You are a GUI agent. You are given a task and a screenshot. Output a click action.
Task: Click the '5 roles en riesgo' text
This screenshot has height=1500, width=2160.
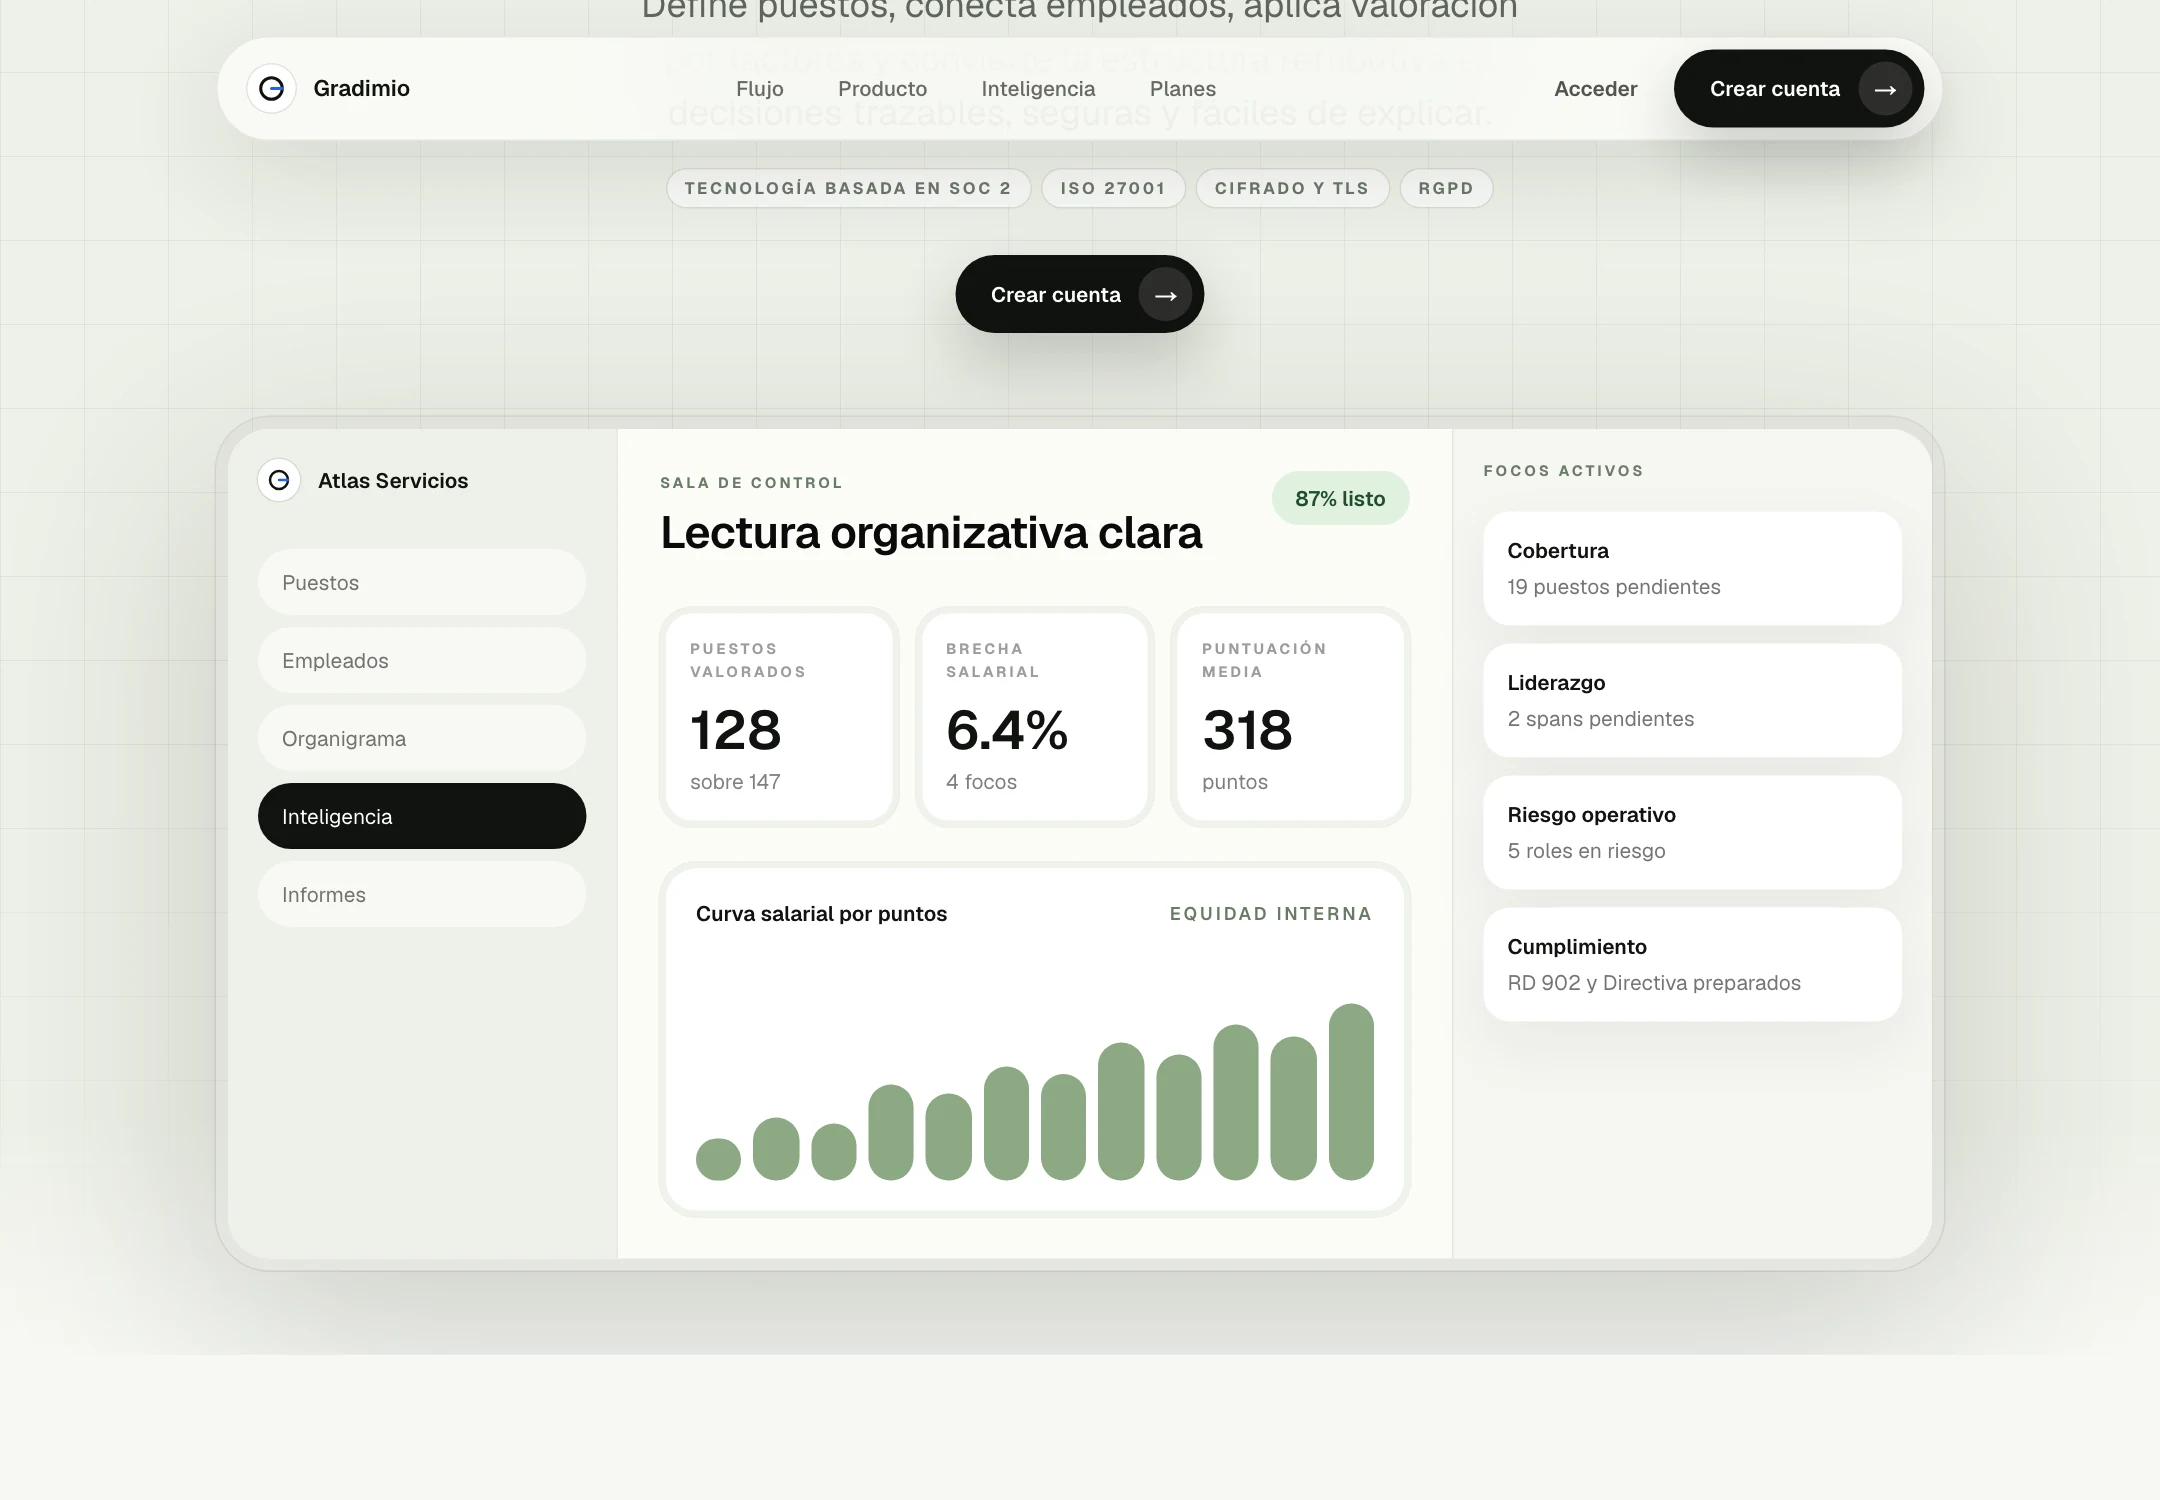tap(1586, 851)
